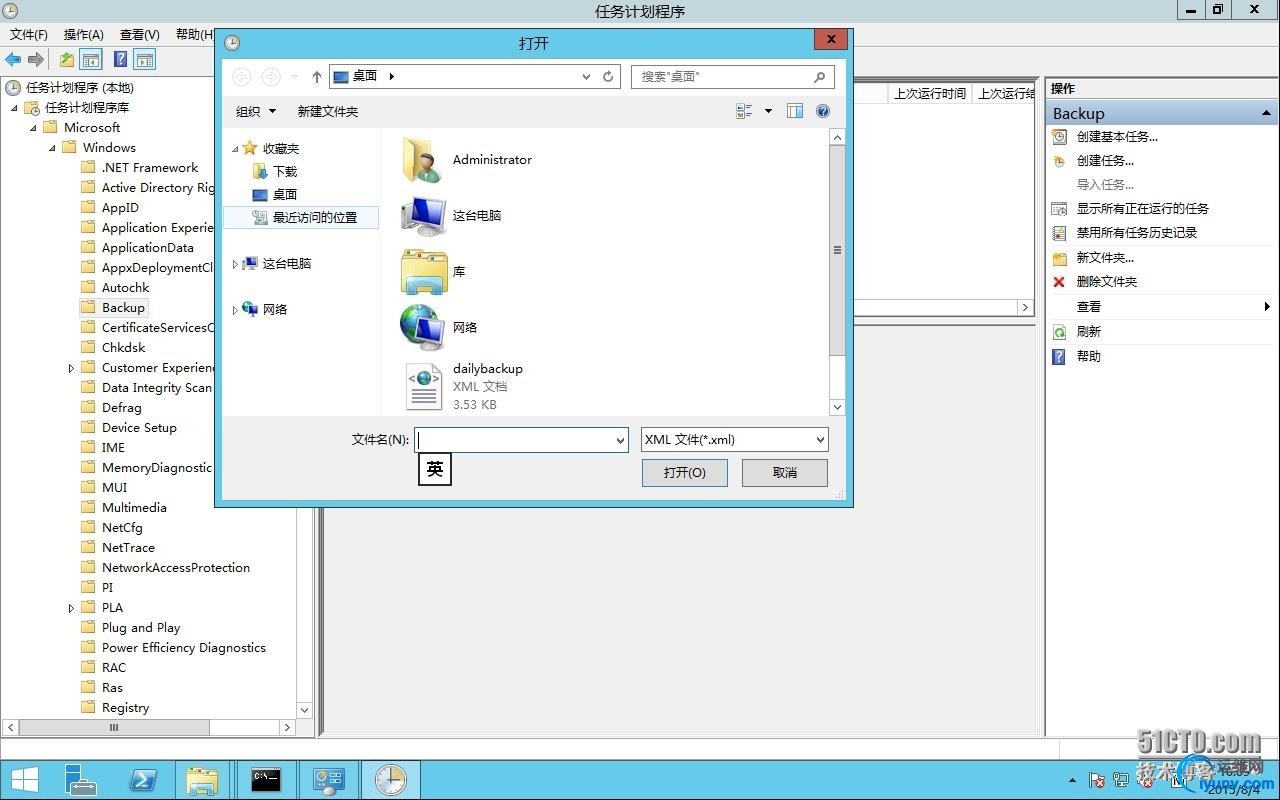Click 新文件夹... in the Actions pane

pos(1105,258)
